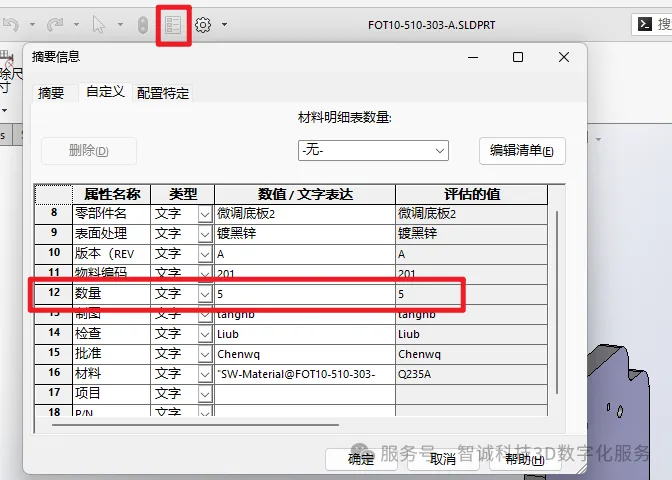Click the Rebuild traffic light icon

click(143, 25)
